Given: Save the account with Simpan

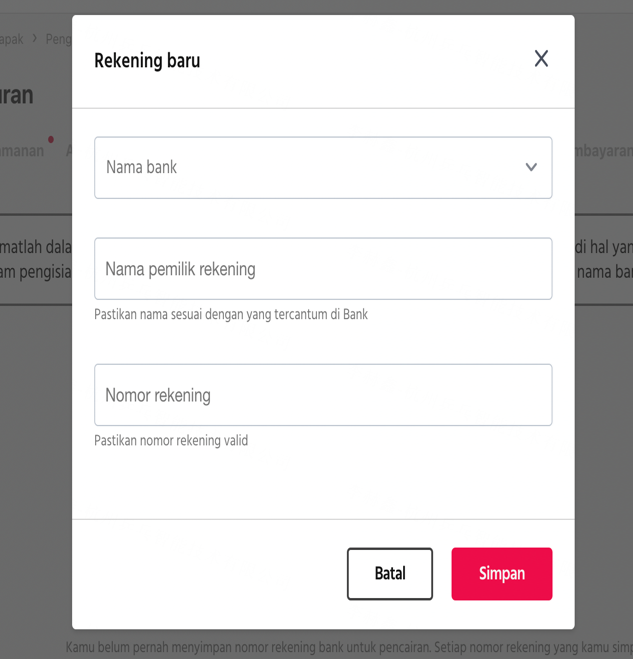Looking at the screenshot, I should click(501, 574).
